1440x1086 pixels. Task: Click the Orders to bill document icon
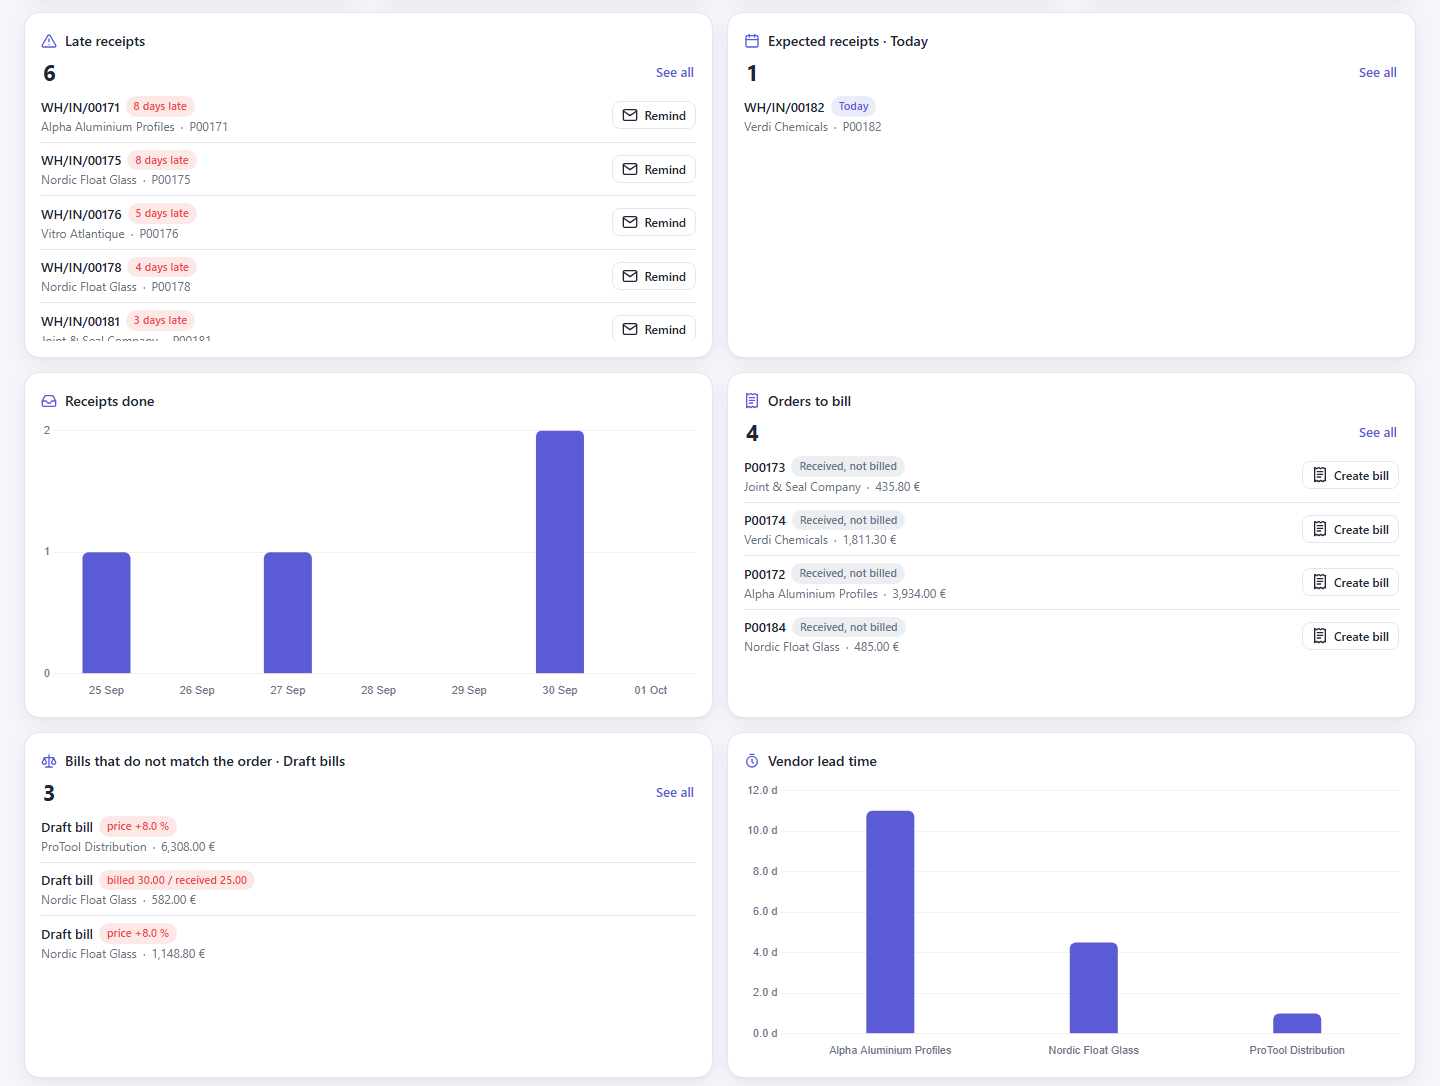752,401
